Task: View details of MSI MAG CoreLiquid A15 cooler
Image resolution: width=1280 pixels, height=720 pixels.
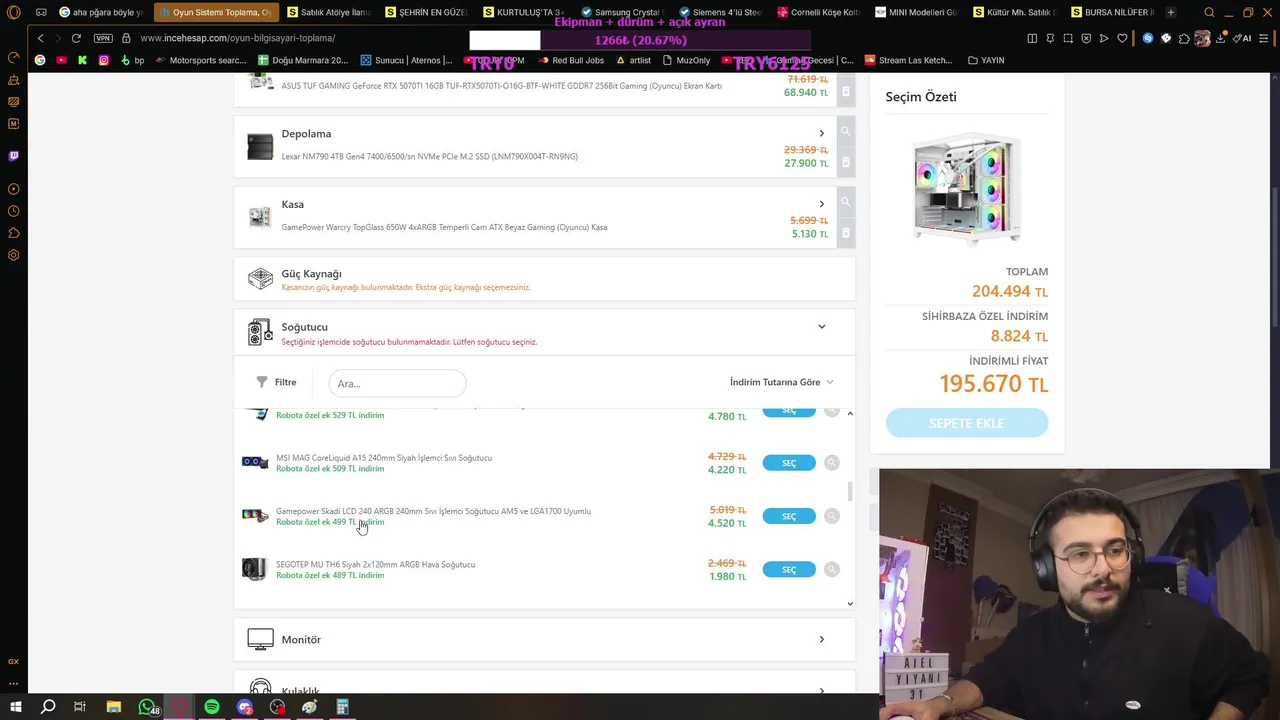Action: pos(832,463)
